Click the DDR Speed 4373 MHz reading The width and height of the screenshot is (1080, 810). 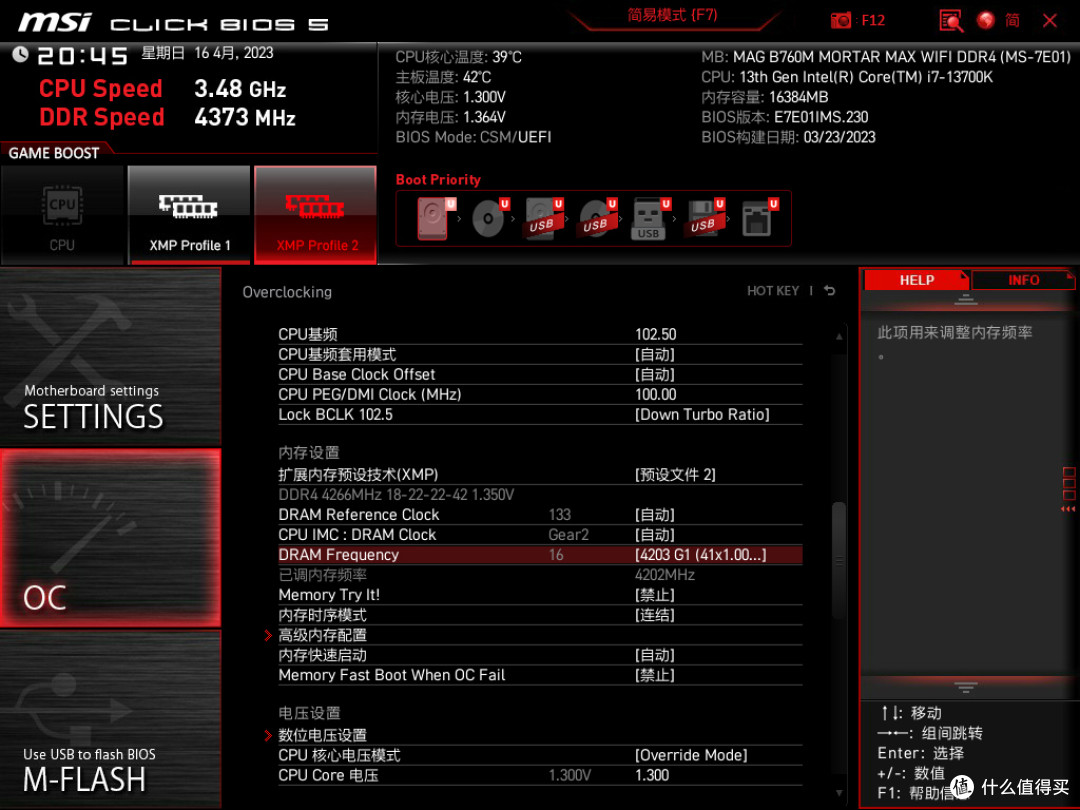(x=167, y=117)
